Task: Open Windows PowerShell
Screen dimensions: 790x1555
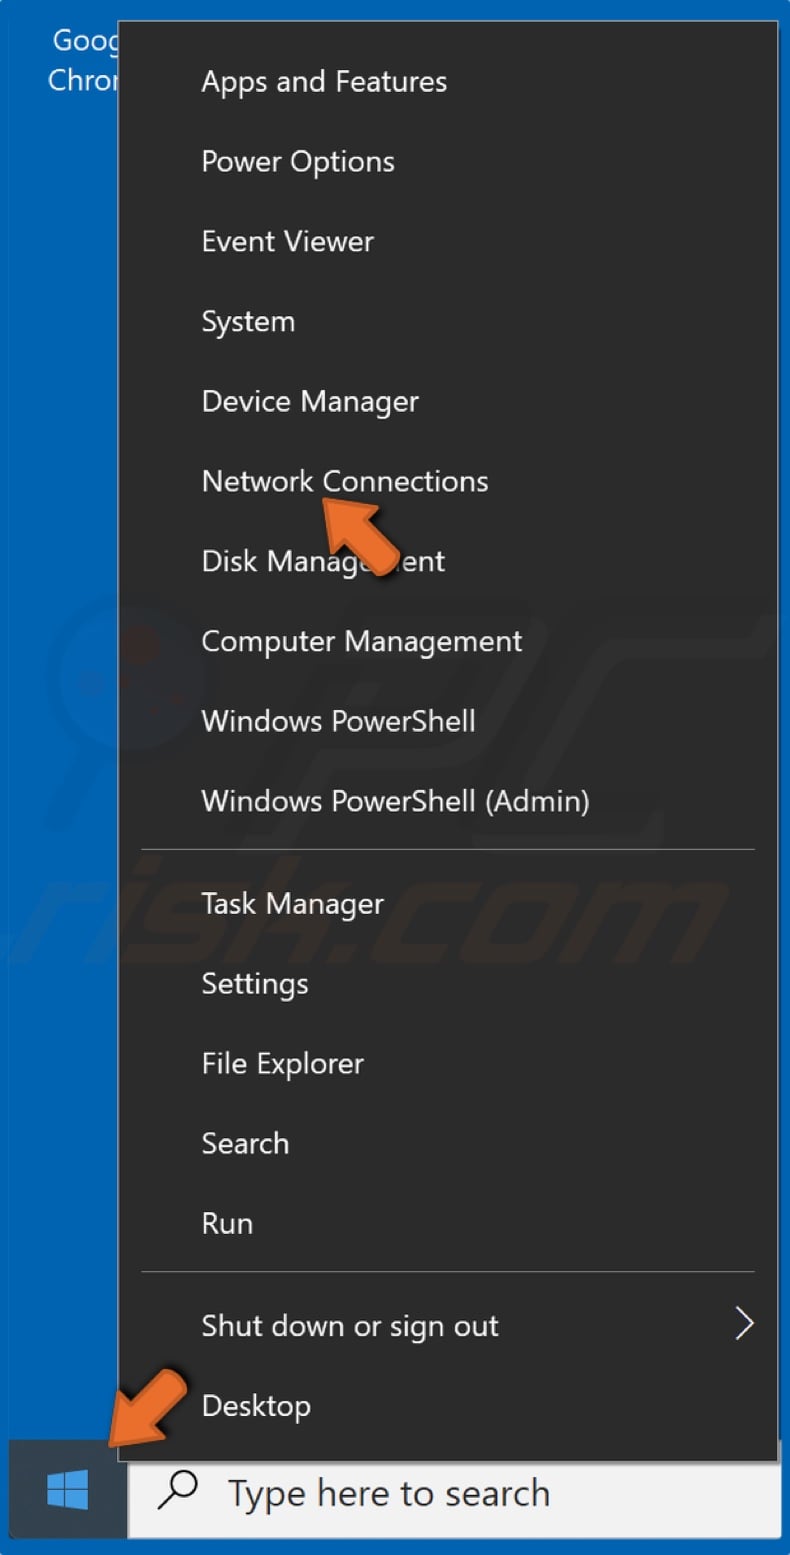Action: tap(337, 721)
